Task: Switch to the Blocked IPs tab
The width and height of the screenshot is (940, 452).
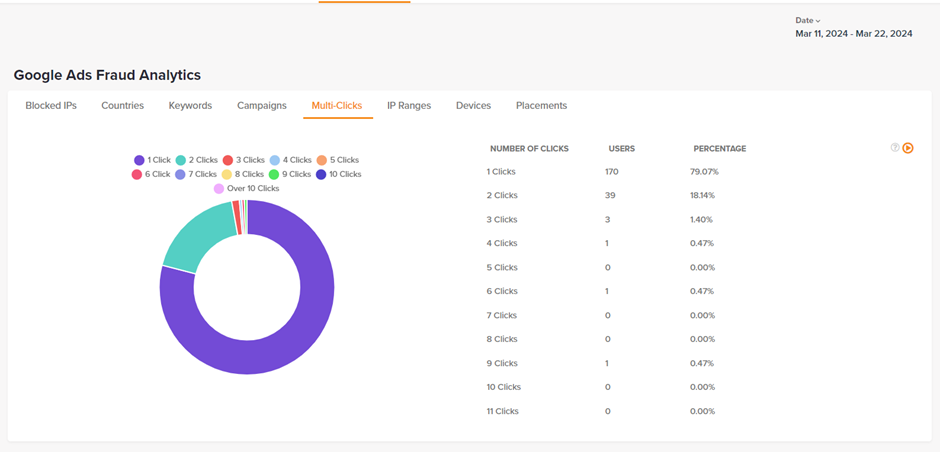Action: coord(51,106)
